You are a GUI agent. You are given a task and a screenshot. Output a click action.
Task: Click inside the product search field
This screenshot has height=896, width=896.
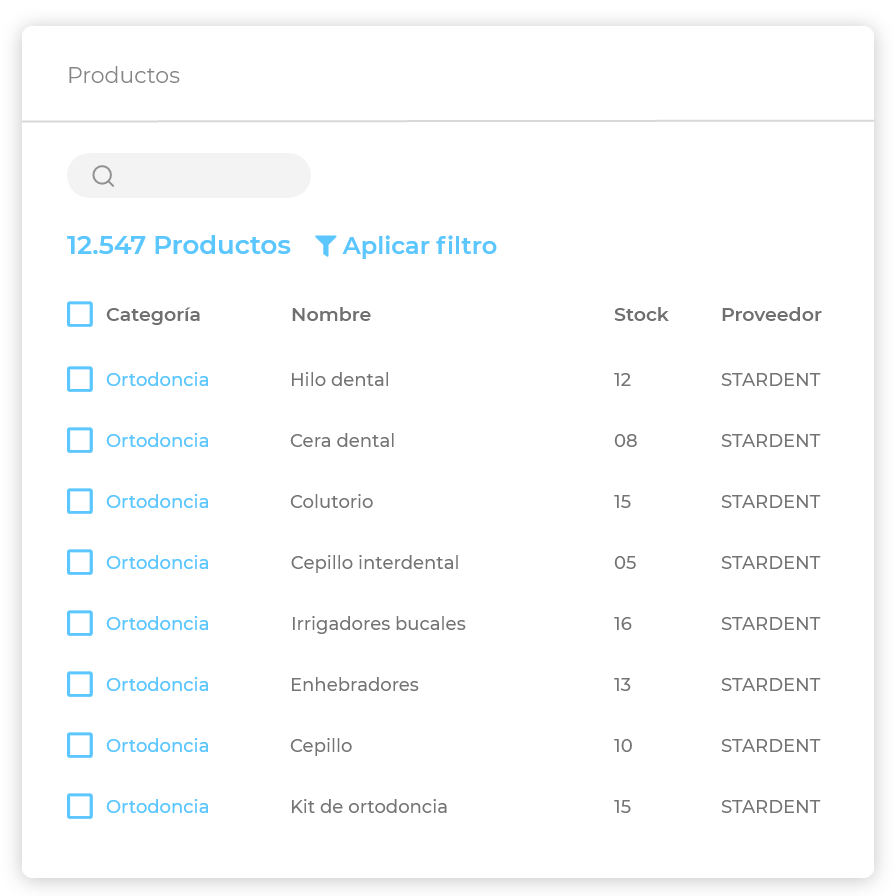coord(210,176)
